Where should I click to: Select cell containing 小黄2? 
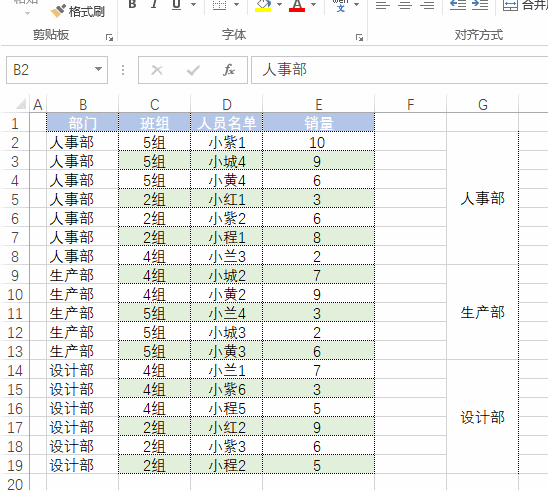226,294
